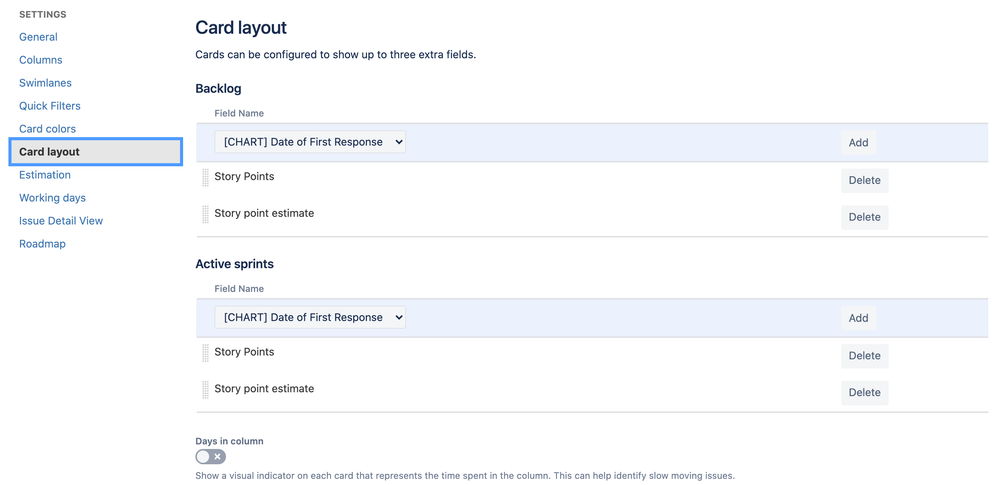Click drag handle beside Backlog Story point estimate
The width and height of the screenshot is (999, 485).
205,215
